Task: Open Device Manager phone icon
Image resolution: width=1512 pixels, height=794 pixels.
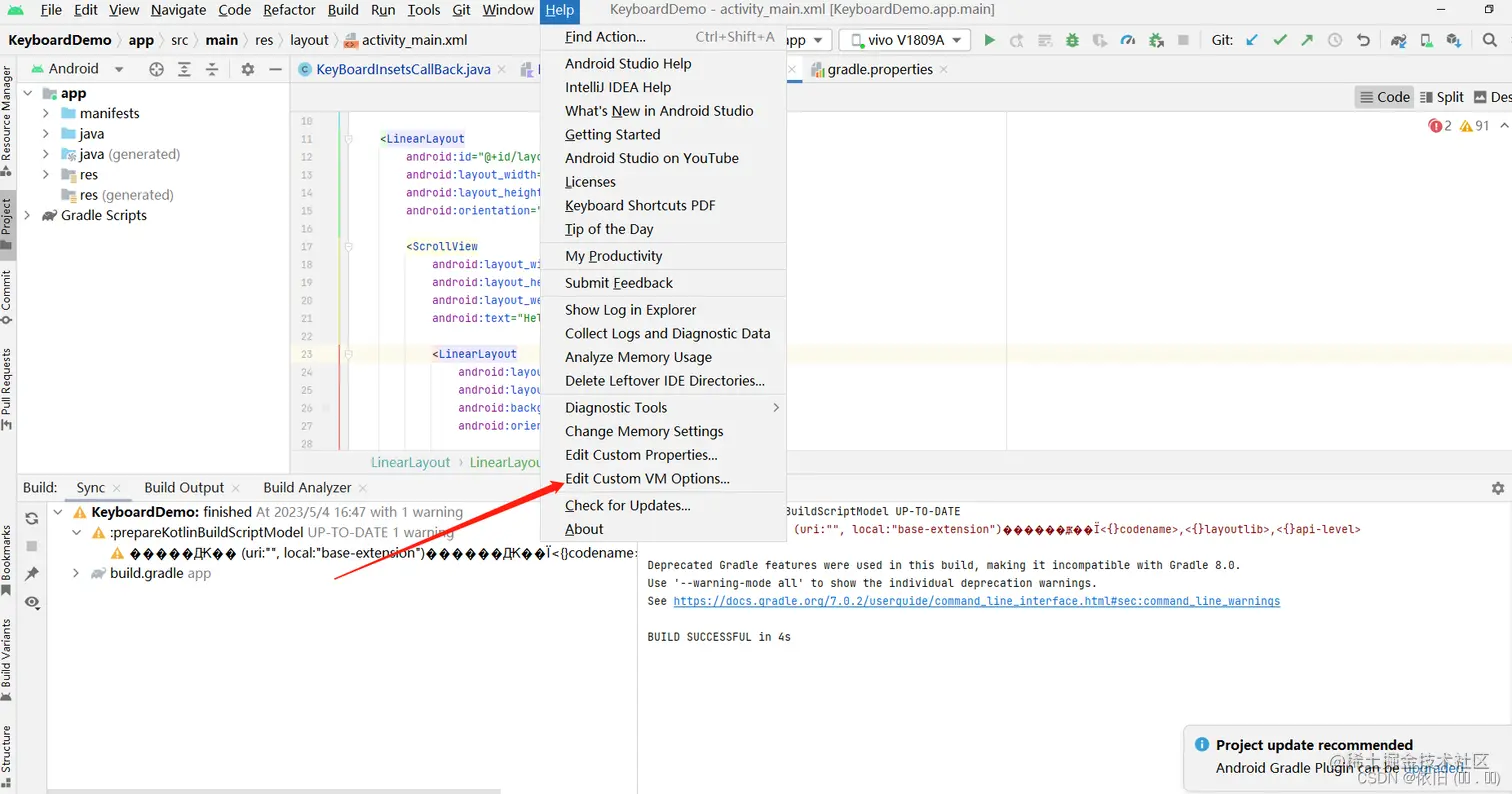Action: pyautogui.click(x=1426, y=40)
